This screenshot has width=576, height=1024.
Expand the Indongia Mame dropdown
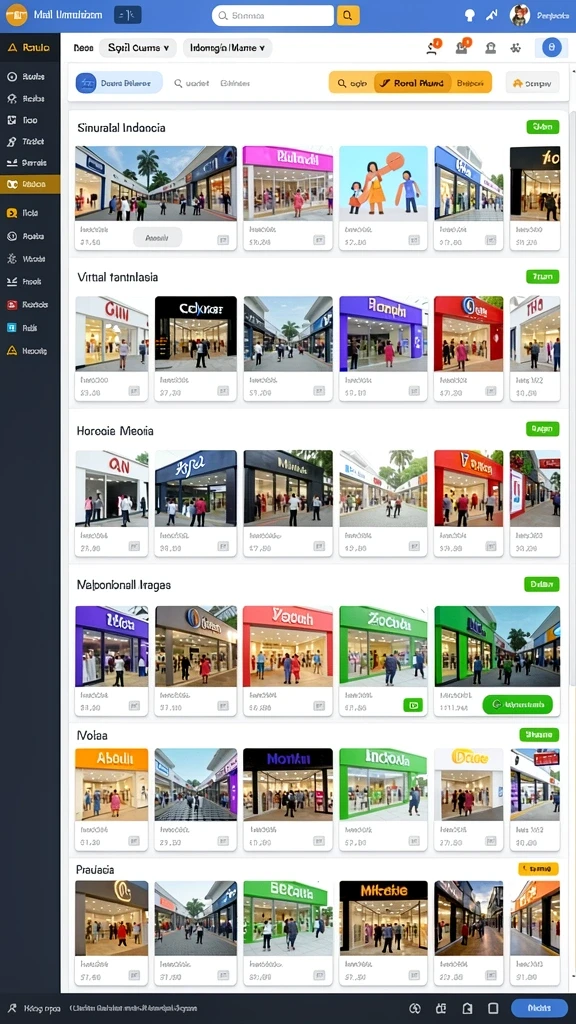[x=227, y=48]
